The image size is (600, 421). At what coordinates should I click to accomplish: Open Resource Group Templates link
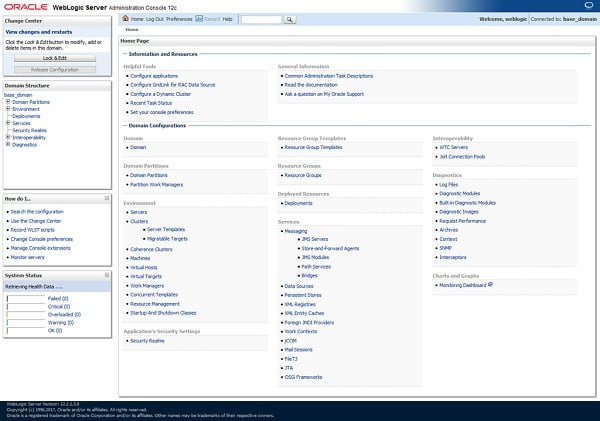click(313, 147)
